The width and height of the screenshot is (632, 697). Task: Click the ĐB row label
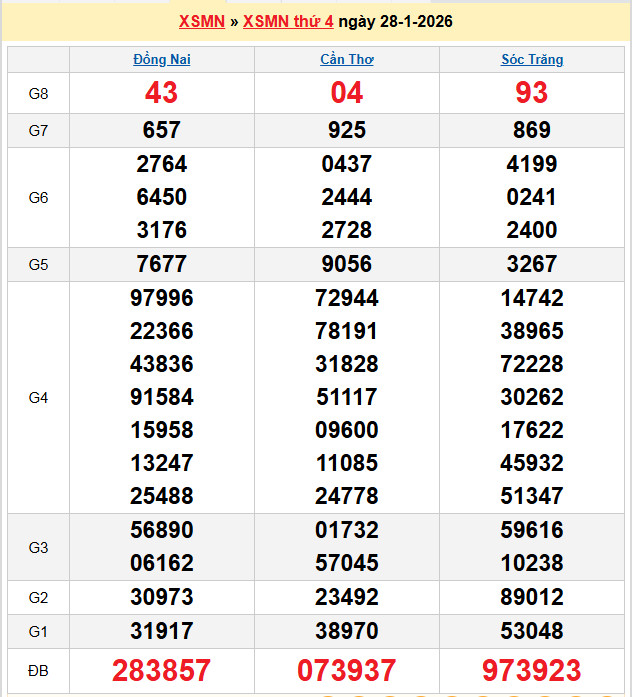[38, 670]
